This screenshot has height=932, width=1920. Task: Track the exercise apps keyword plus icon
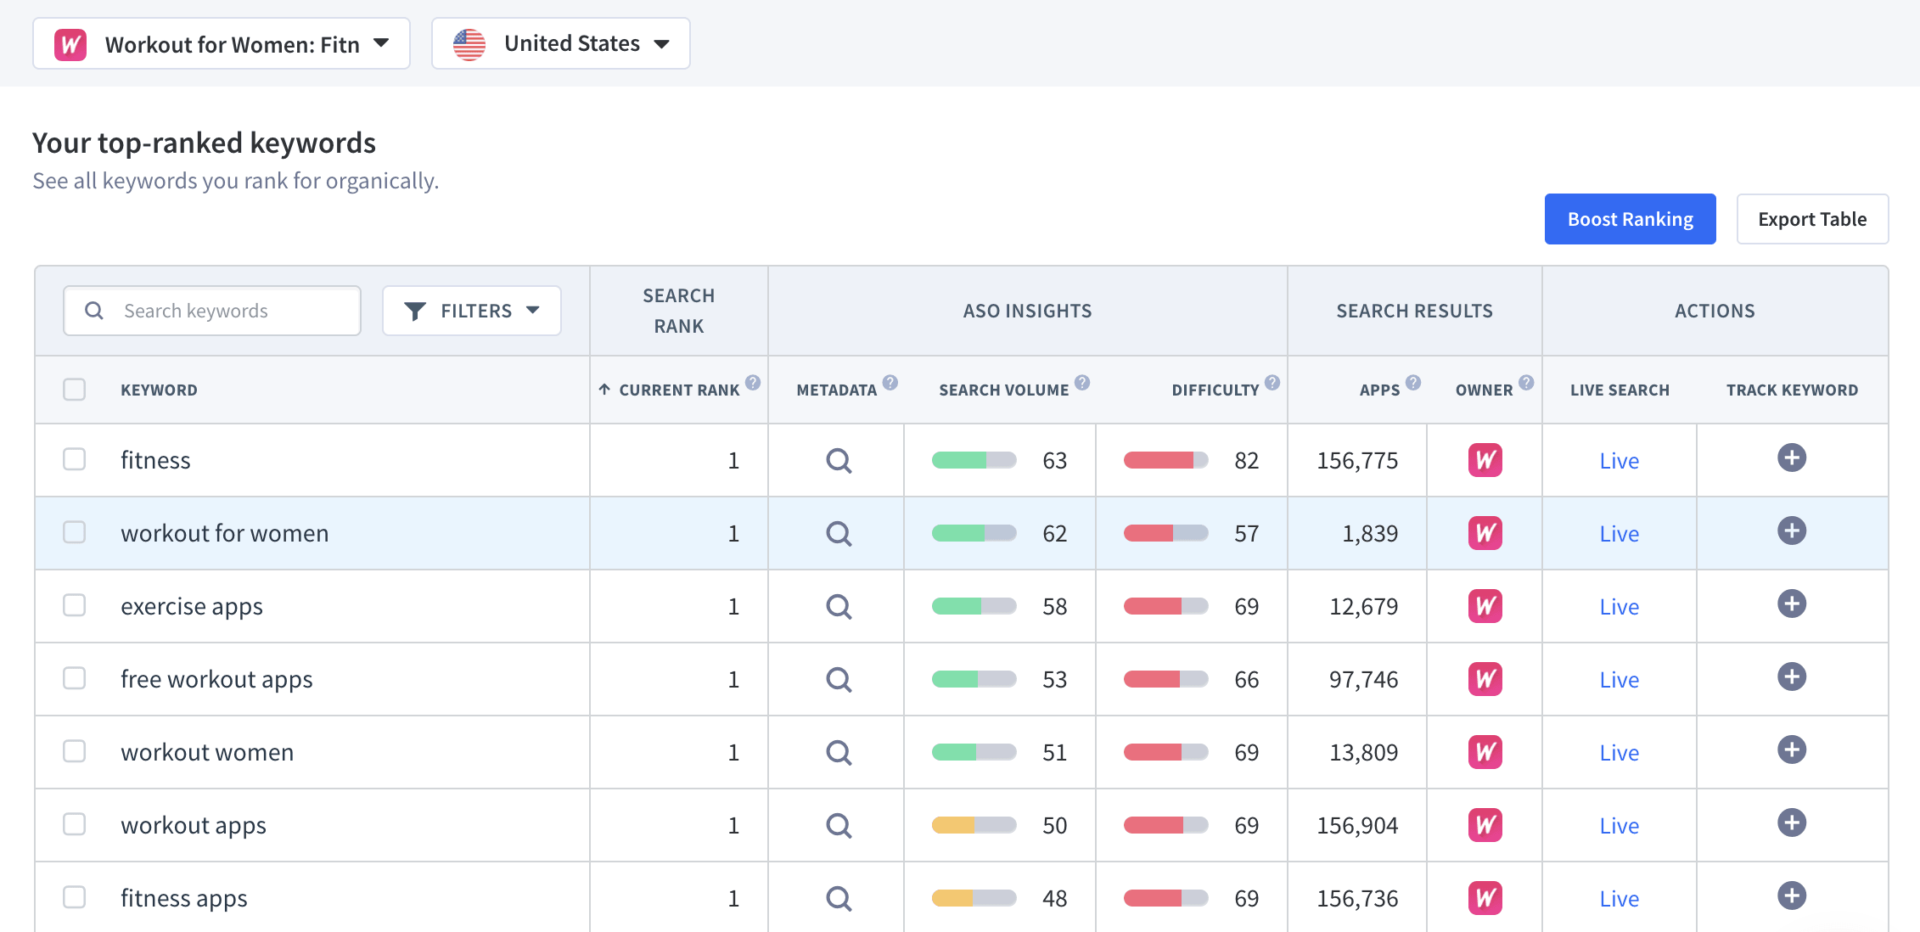[1791, 604]
